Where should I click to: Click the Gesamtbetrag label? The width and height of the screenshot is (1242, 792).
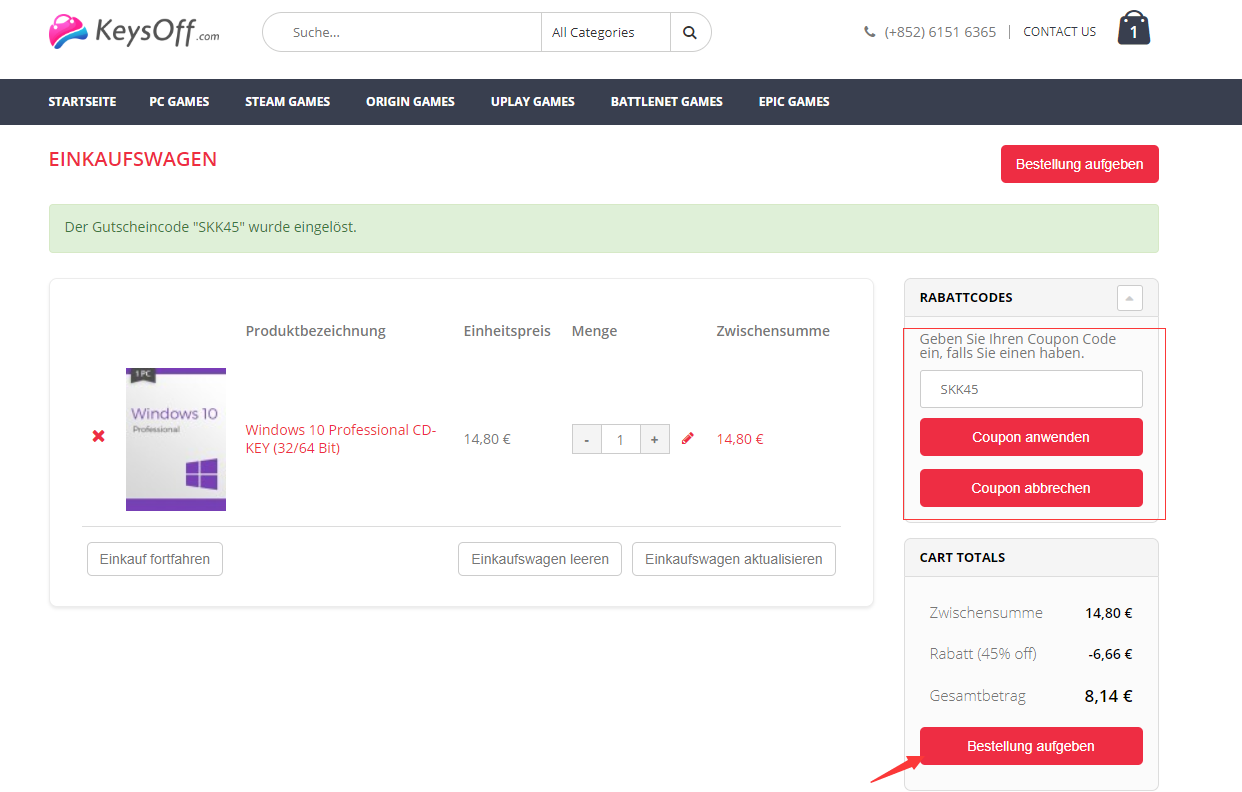[x=978, y=696]
